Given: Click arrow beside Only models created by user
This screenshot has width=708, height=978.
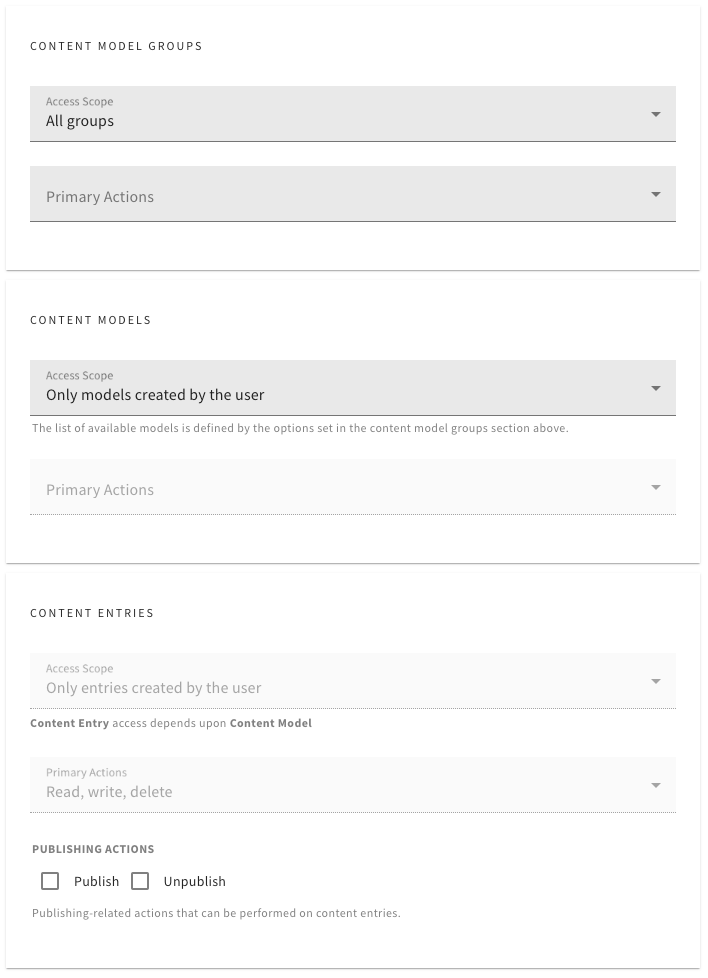Looking at the screenshot, I should pyautogui.click(x=656, y=388).
